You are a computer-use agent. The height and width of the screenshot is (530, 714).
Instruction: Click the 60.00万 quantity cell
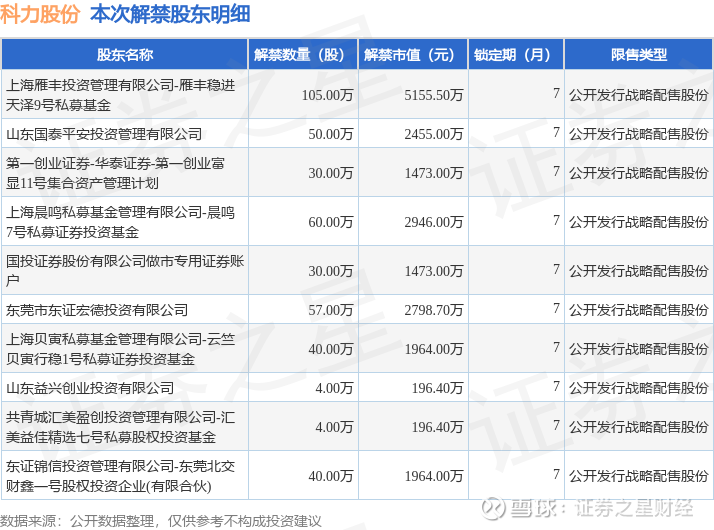(x=331, y=222)
